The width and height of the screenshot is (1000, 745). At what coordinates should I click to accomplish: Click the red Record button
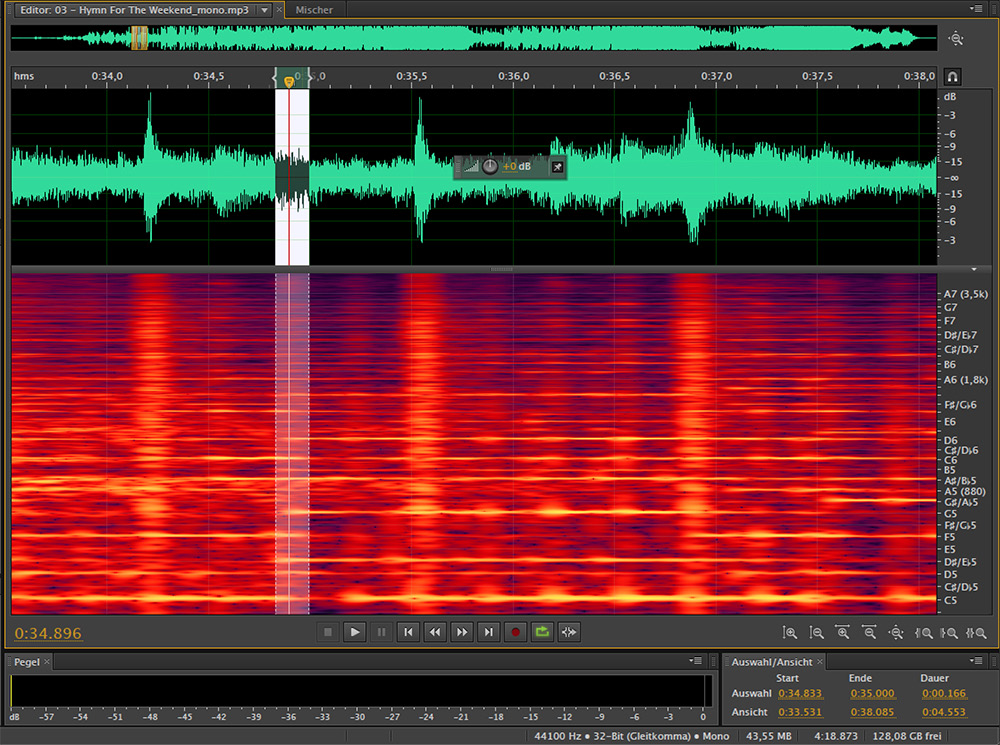[x=516, y=632]
